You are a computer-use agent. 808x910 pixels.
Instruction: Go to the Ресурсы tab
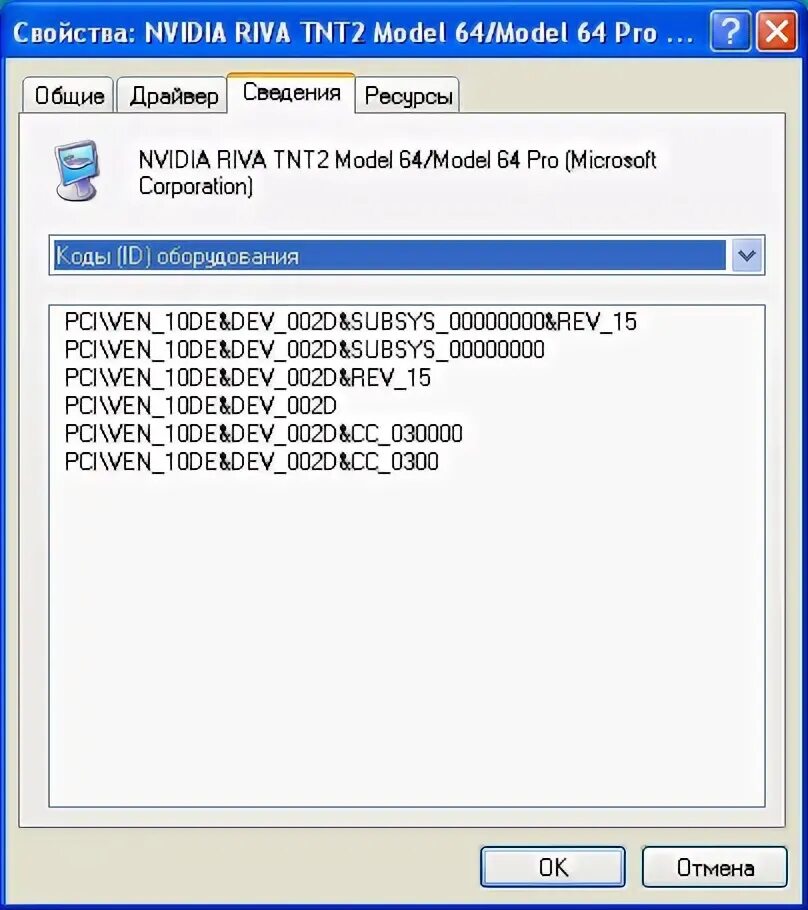pos(408,95)
